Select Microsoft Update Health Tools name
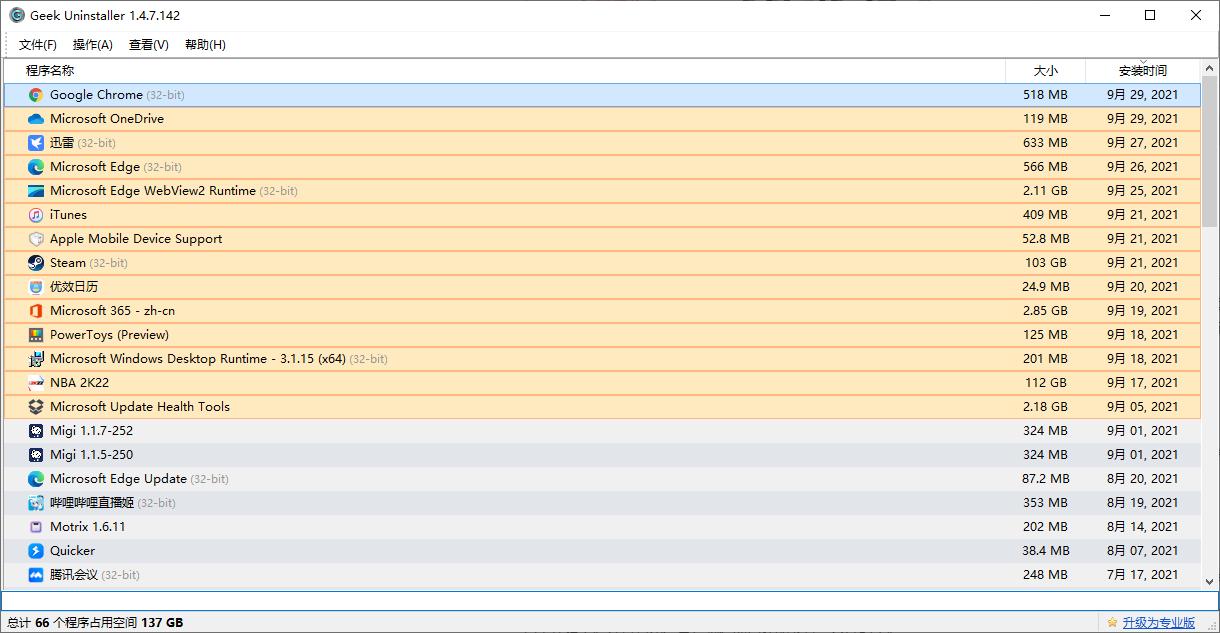Screen dimensions: 1220x633 pos(140,407)
